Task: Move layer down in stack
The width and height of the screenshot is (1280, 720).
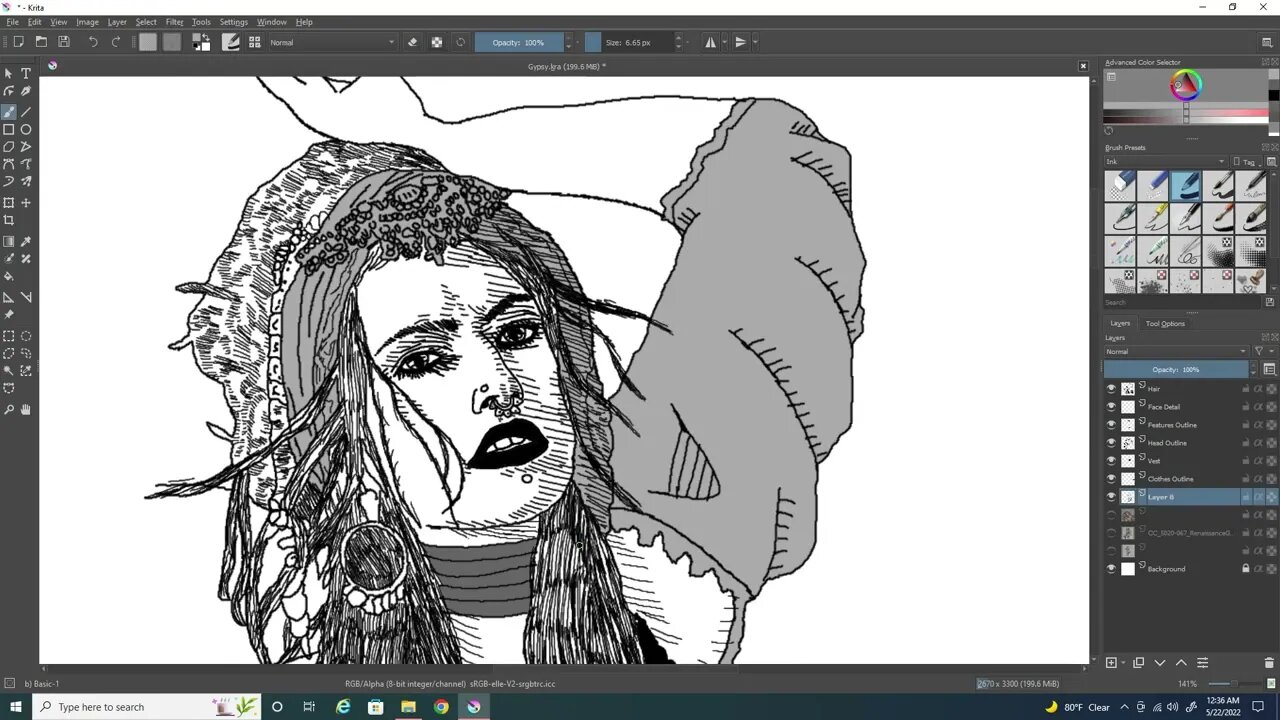Action: click(1160, 663)
